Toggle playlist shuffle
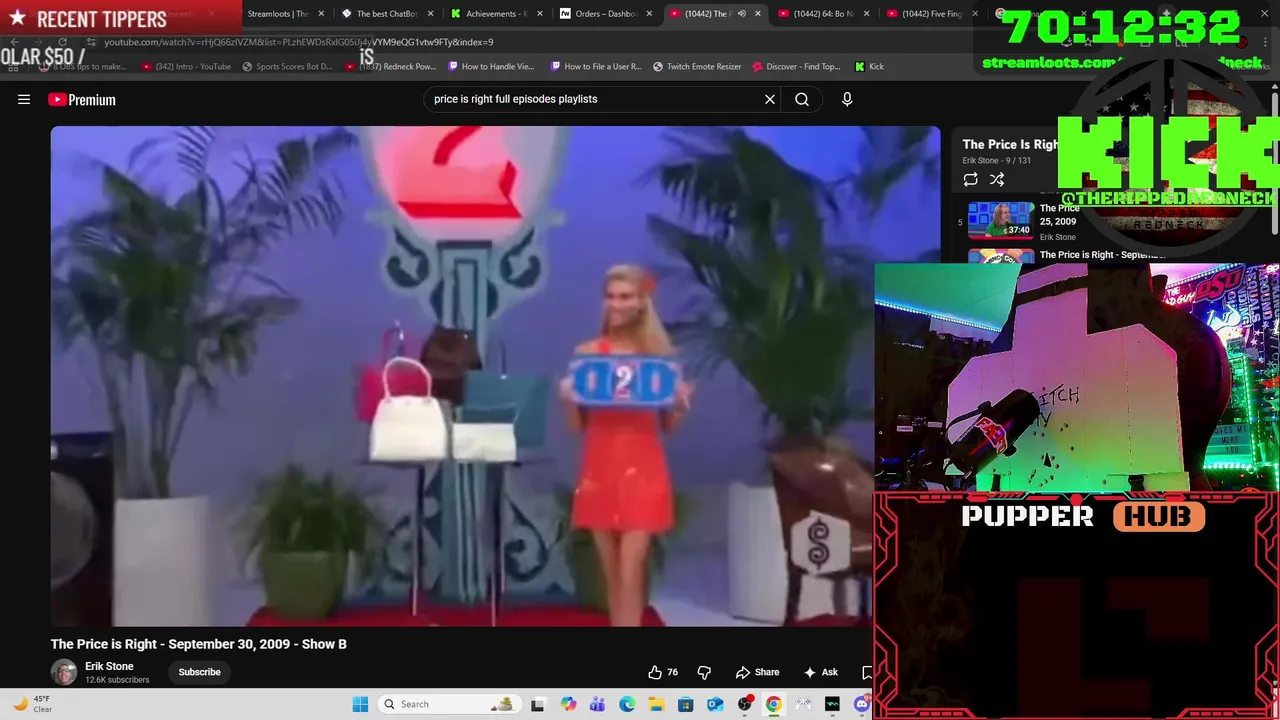The height and width of the screenshot is (720, 1280). [x=997, y=179]
